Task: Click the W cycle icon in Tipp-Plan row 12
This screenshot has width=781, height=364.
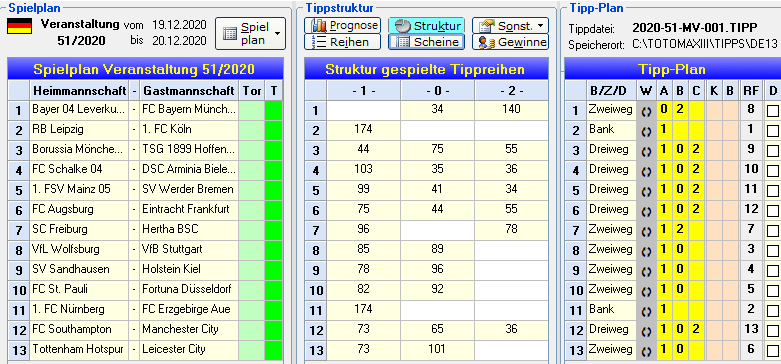Action: tap(647, 331)
